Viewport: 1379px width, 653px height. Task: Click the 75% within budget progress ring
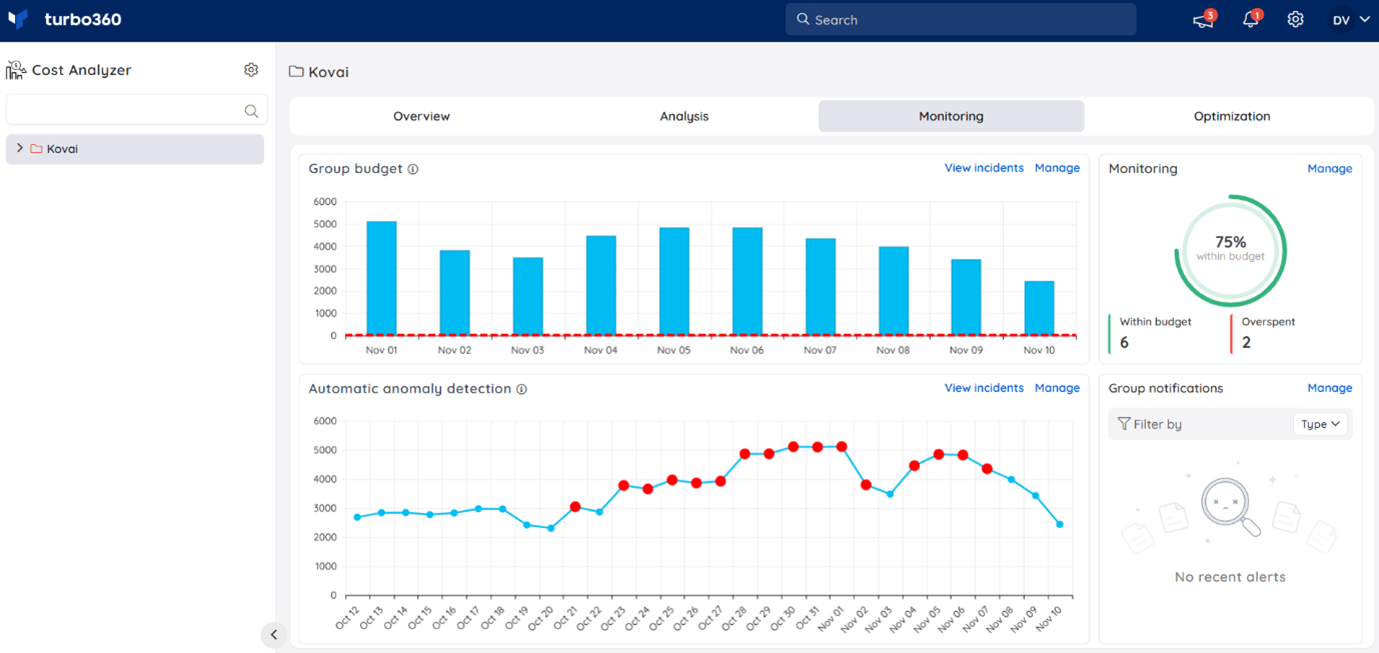tap(1230, 250)
